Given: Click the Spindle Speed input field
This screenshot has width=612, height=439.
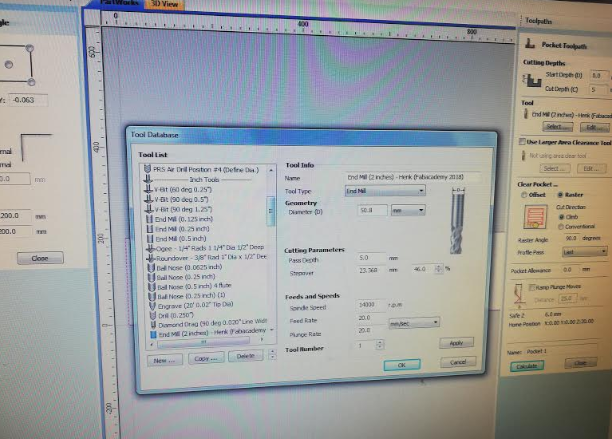Looking at the screenshot, I should click(370, 304).
